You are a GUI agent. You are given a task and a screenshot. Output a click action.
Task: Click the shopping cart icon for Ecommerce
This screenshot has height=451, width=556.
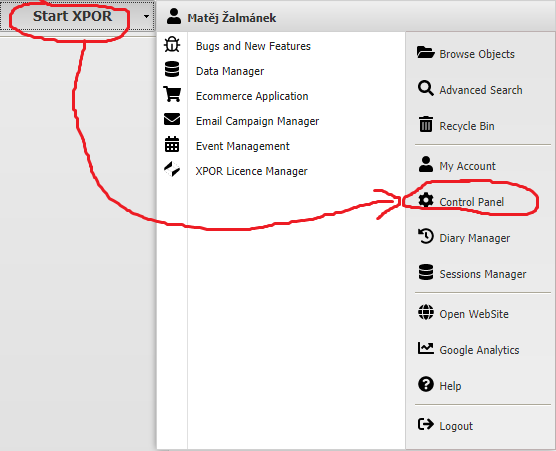click(172, 94)
